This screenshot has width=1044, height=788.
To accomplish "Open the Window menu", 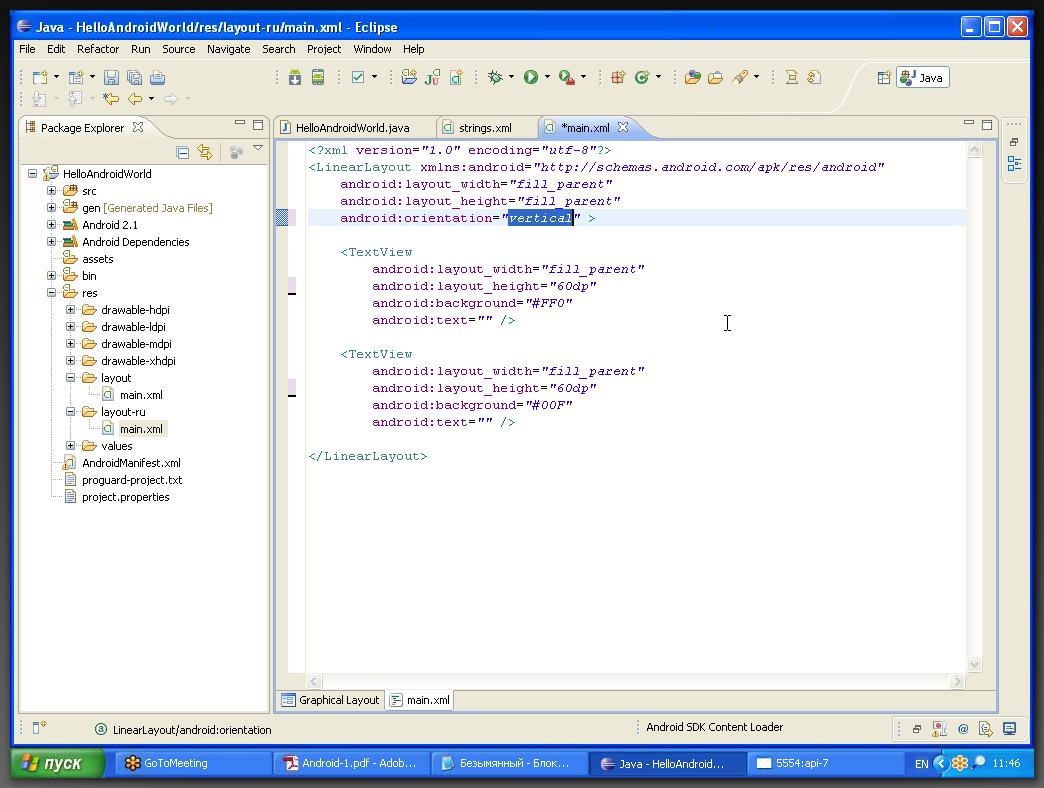I will (372, 49).
